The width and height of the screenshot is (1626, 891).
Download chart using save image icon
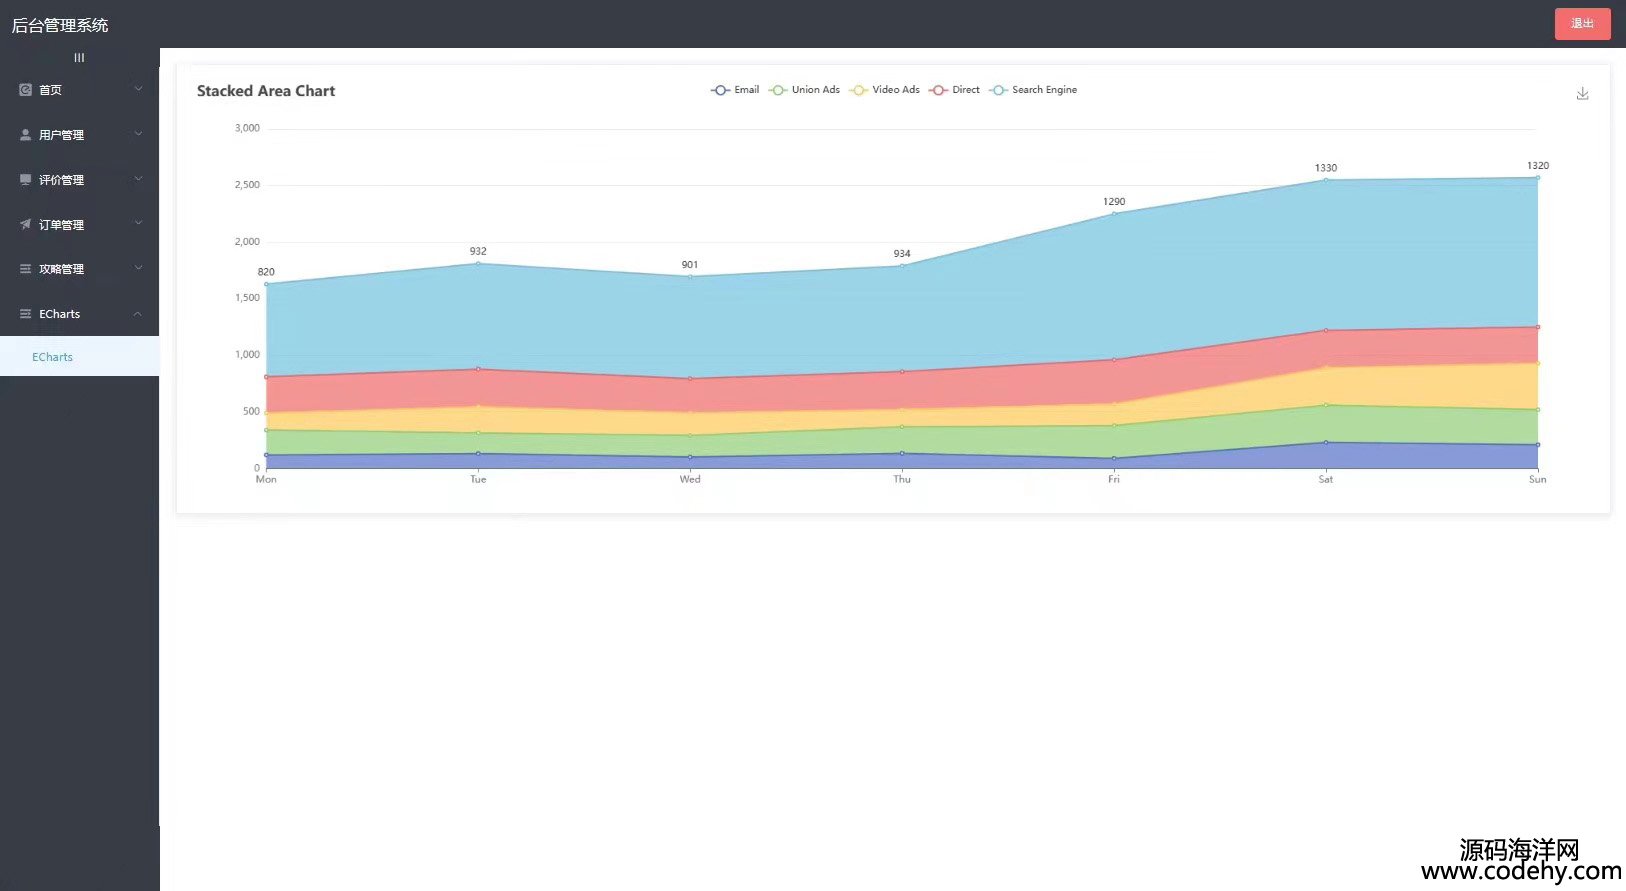coord(1582,93)
